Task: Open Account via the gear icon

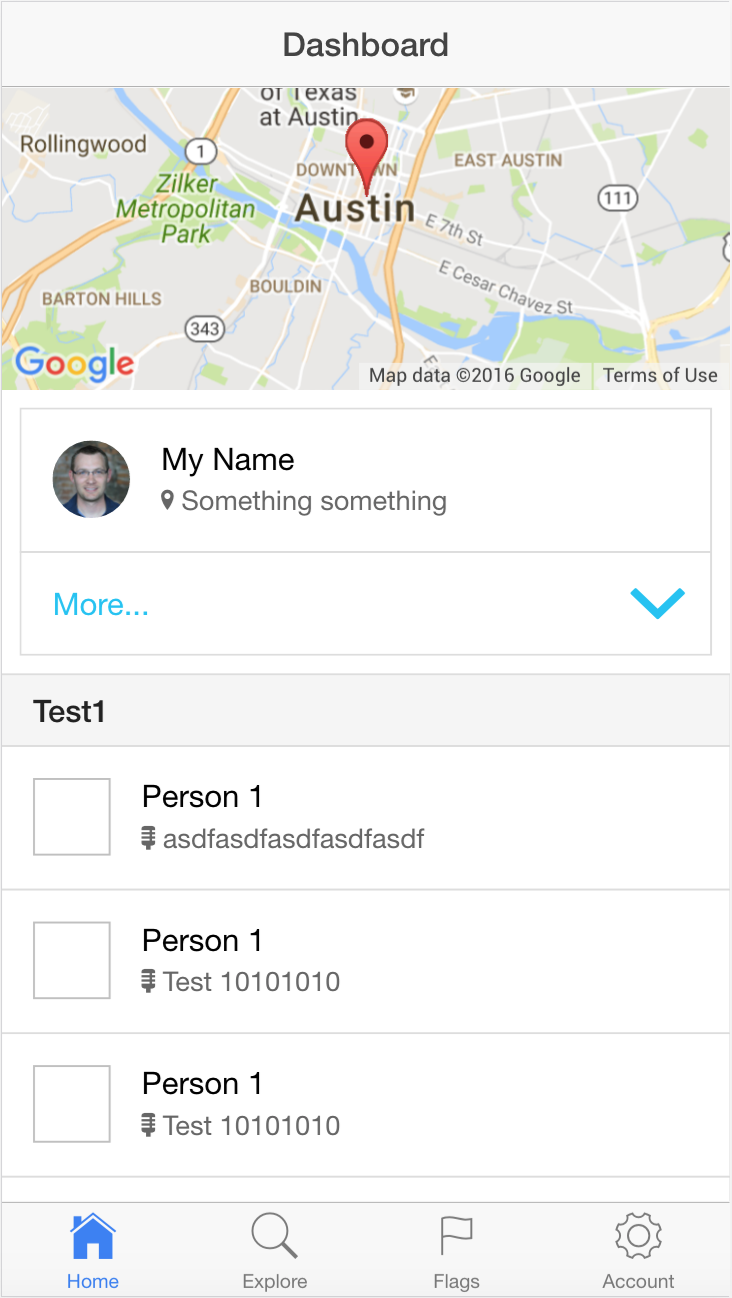Action: click(x=638, y=1237)
